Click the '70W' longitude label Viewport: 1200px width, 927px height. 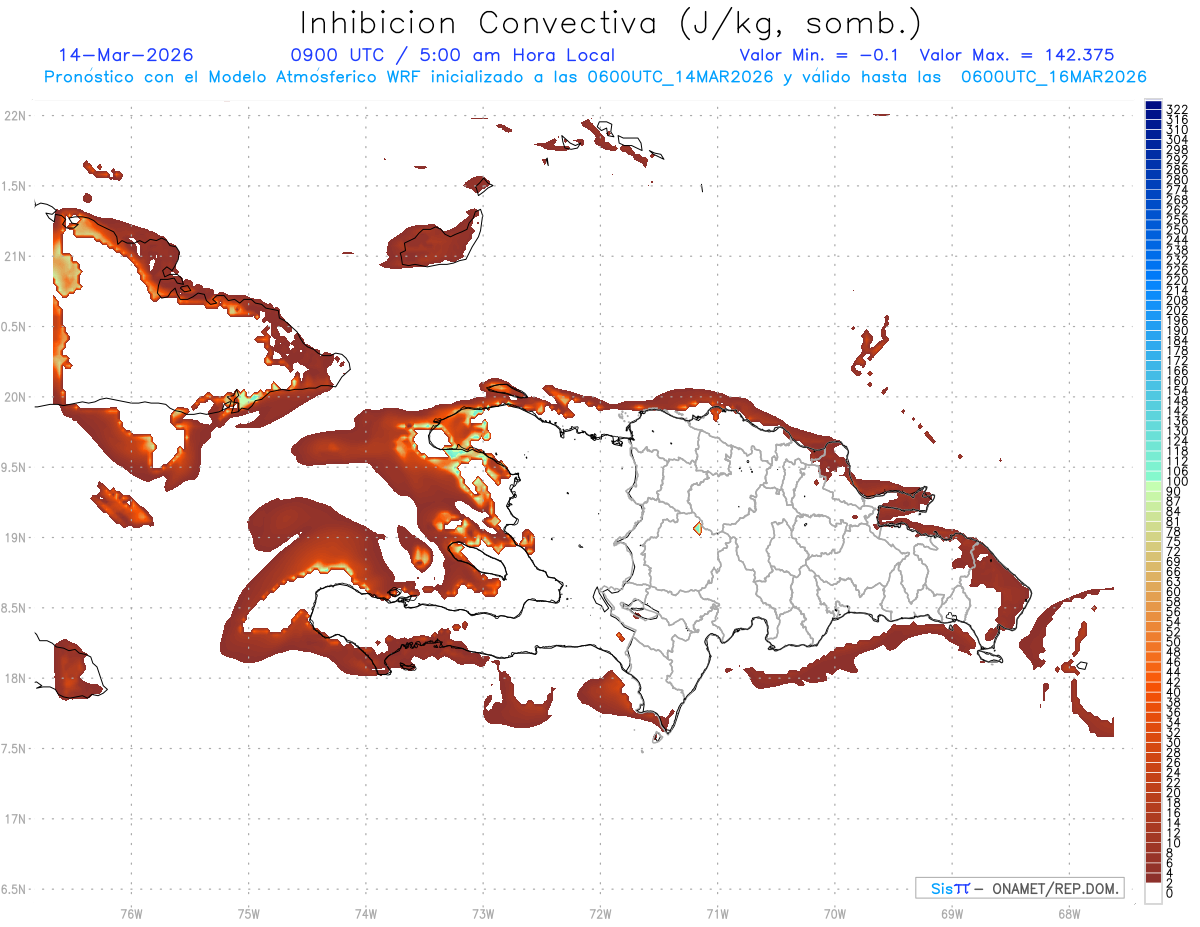tap(834, 914)
